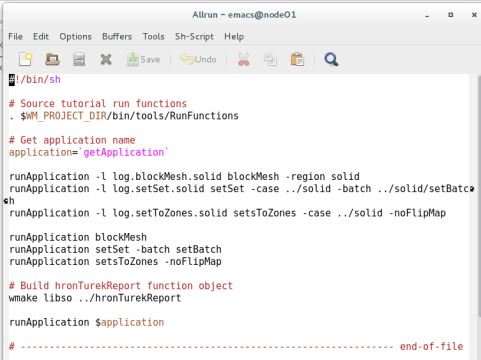This screenshot has width=481, height=360.
Task: Open the Options menu
Action: (x=75, y=36)
